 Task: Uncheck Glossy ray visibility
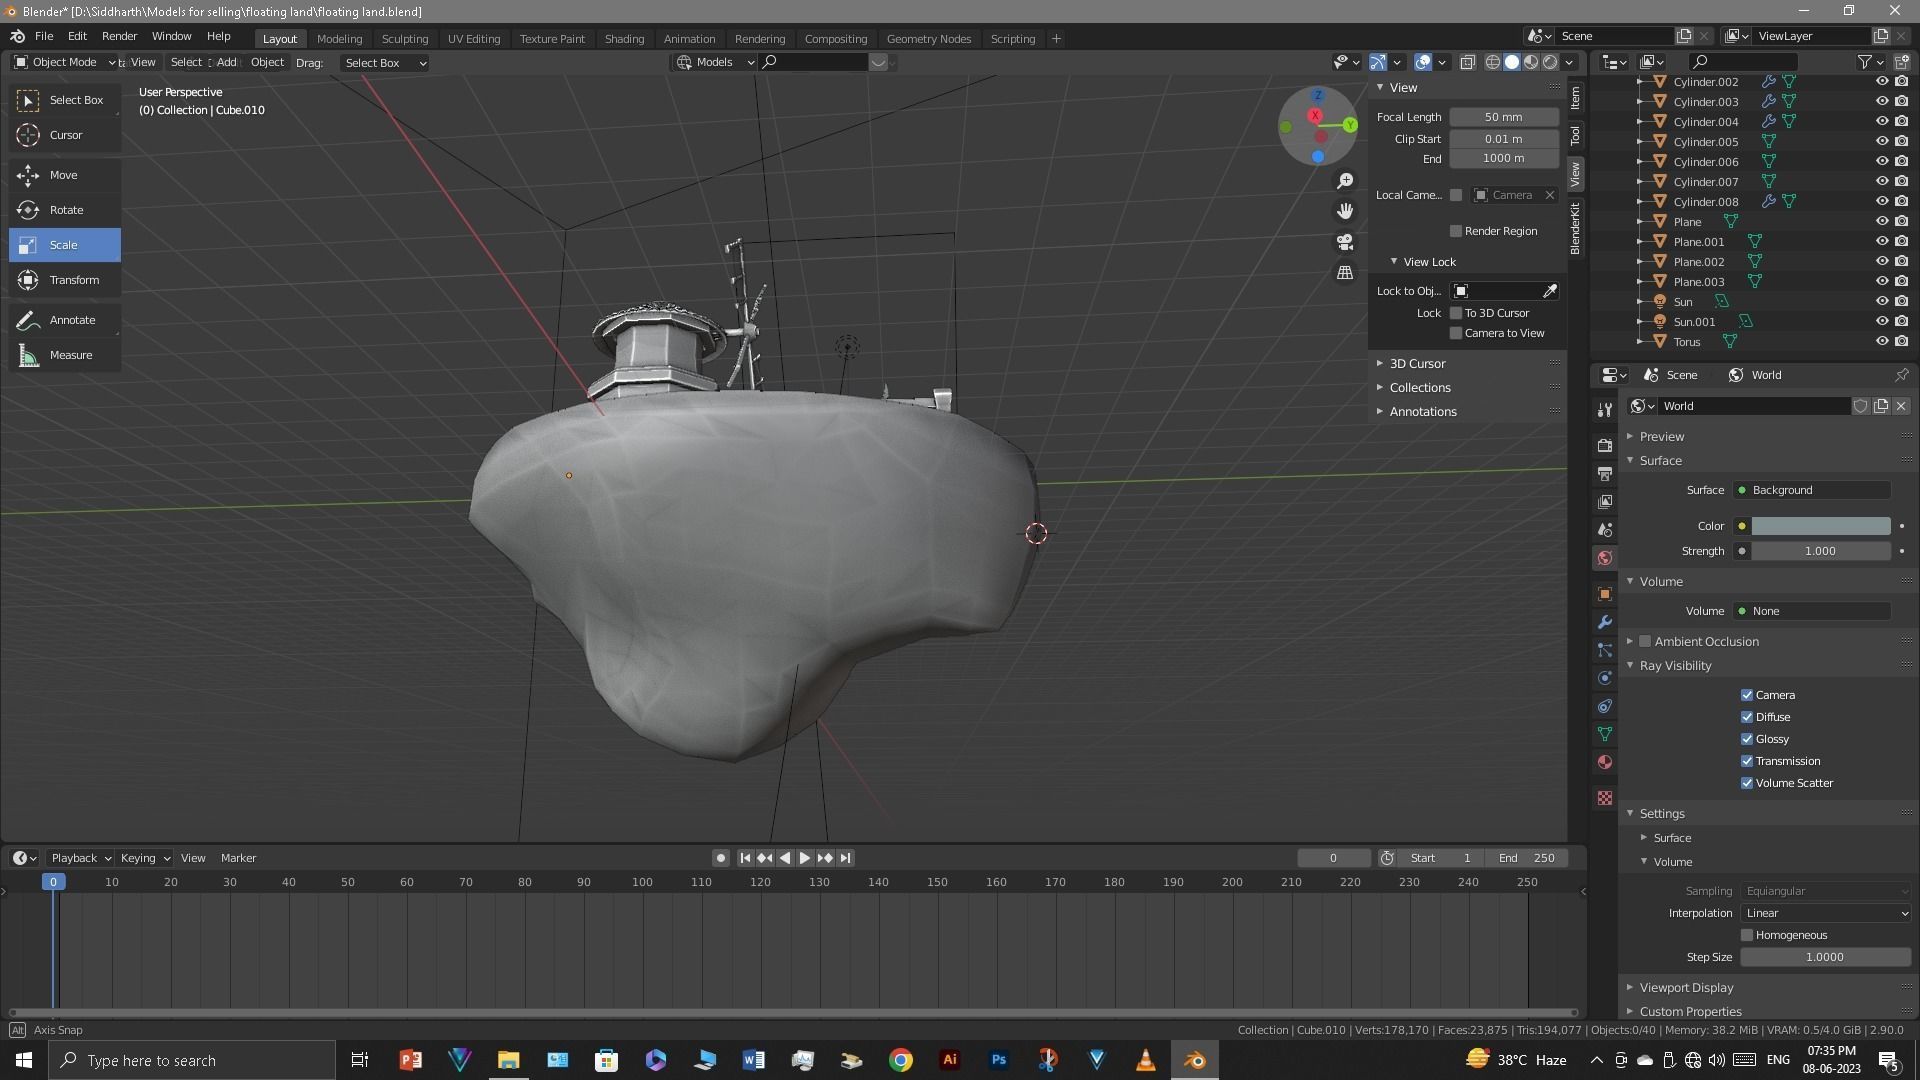(1747, 739)
